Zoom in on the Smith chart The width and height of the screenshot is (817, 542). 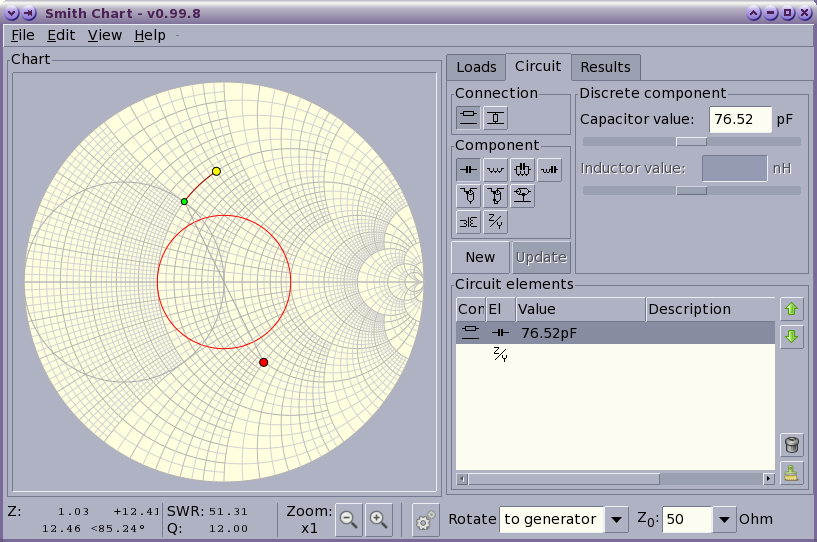[x=379, y=519]
